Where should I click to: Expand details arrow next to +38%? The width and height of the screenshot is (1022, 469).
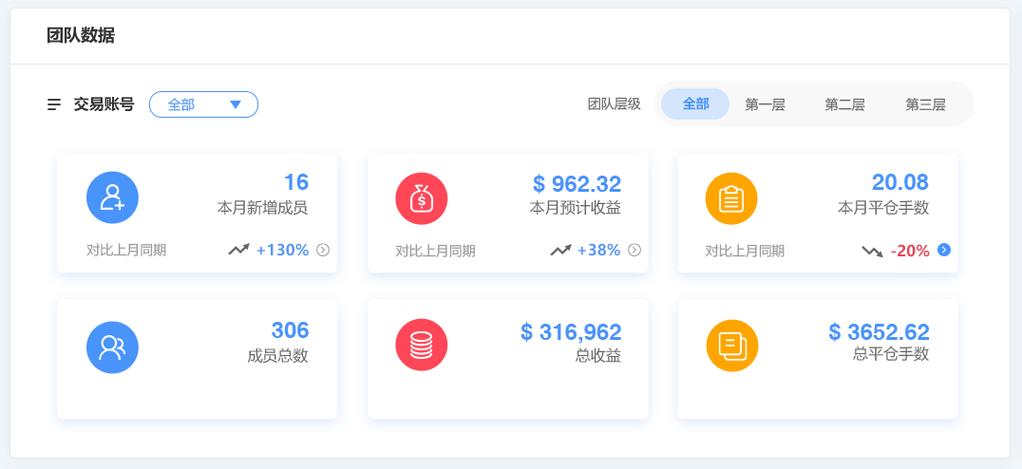(x=634, y=250)
